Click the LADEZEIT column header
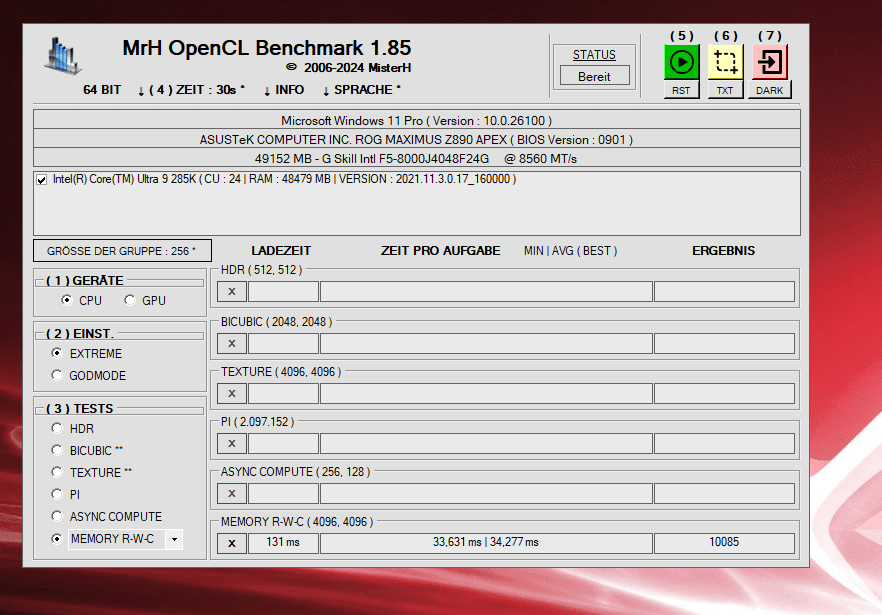 click(x=281, y=251)
